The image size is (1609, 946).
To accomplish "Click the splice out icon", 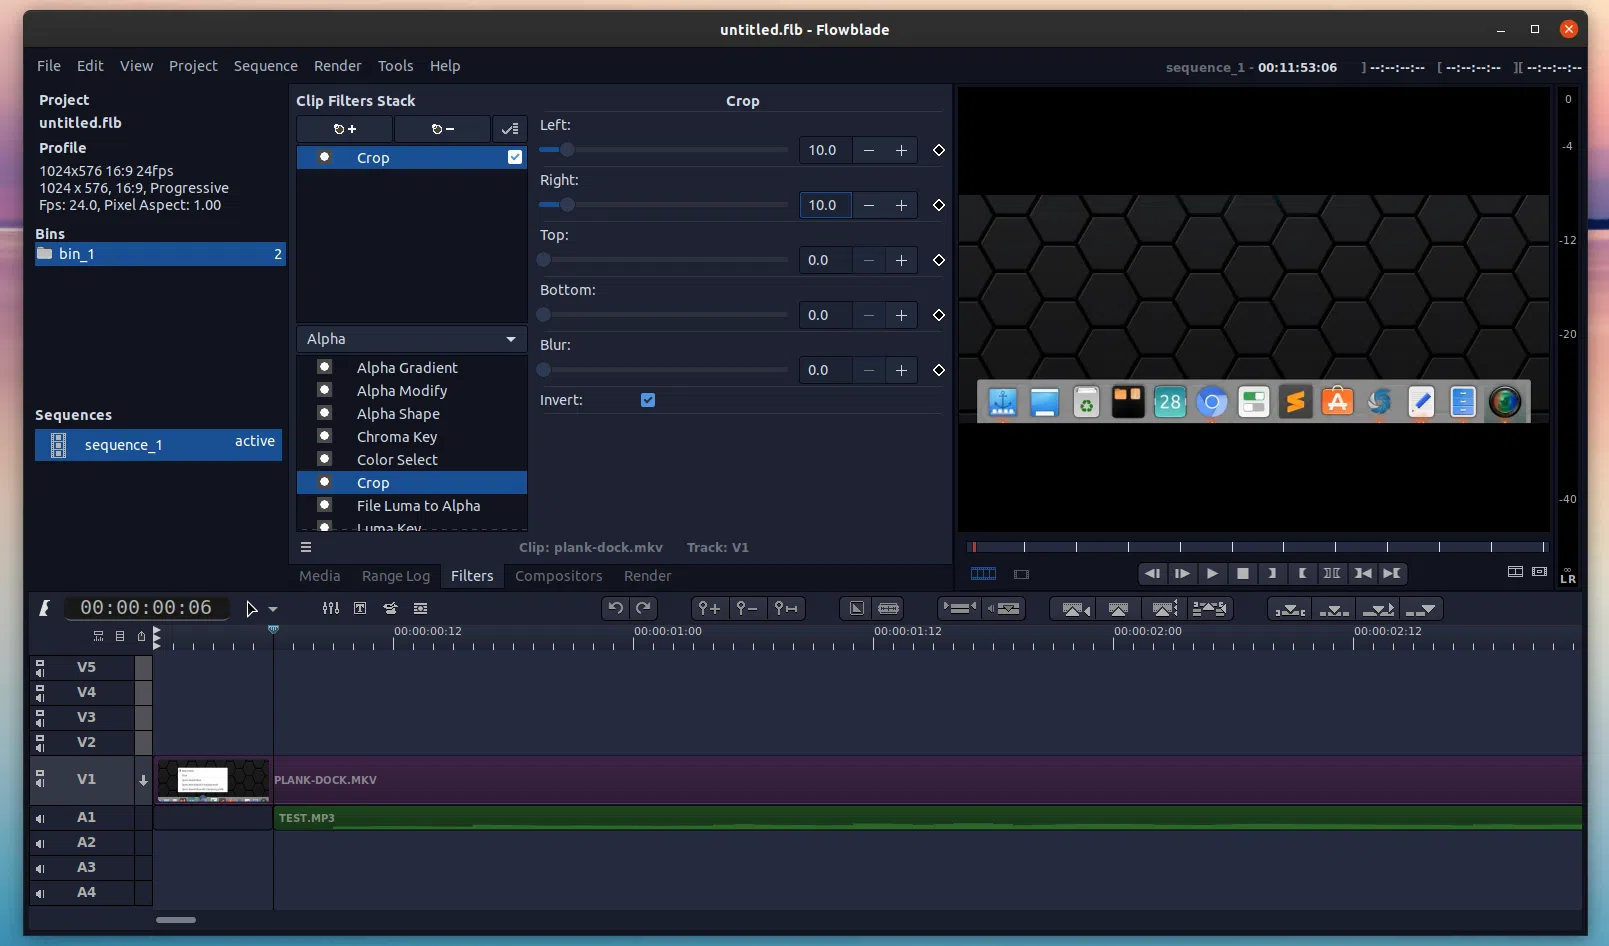I will coord(1075,608).
